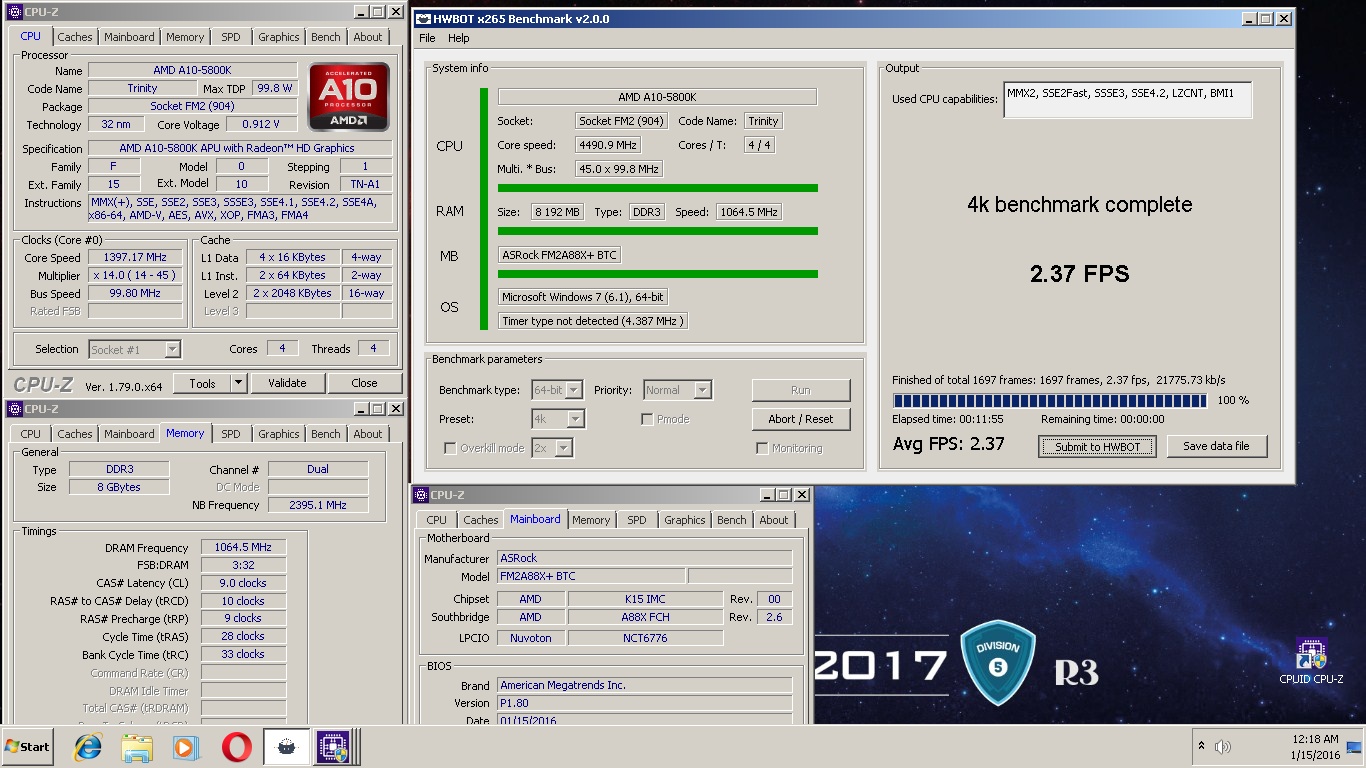This screenshot has width=1366, height=768.
Task: Click the Used CPU capabilities text box
Action: point(1127,100)
